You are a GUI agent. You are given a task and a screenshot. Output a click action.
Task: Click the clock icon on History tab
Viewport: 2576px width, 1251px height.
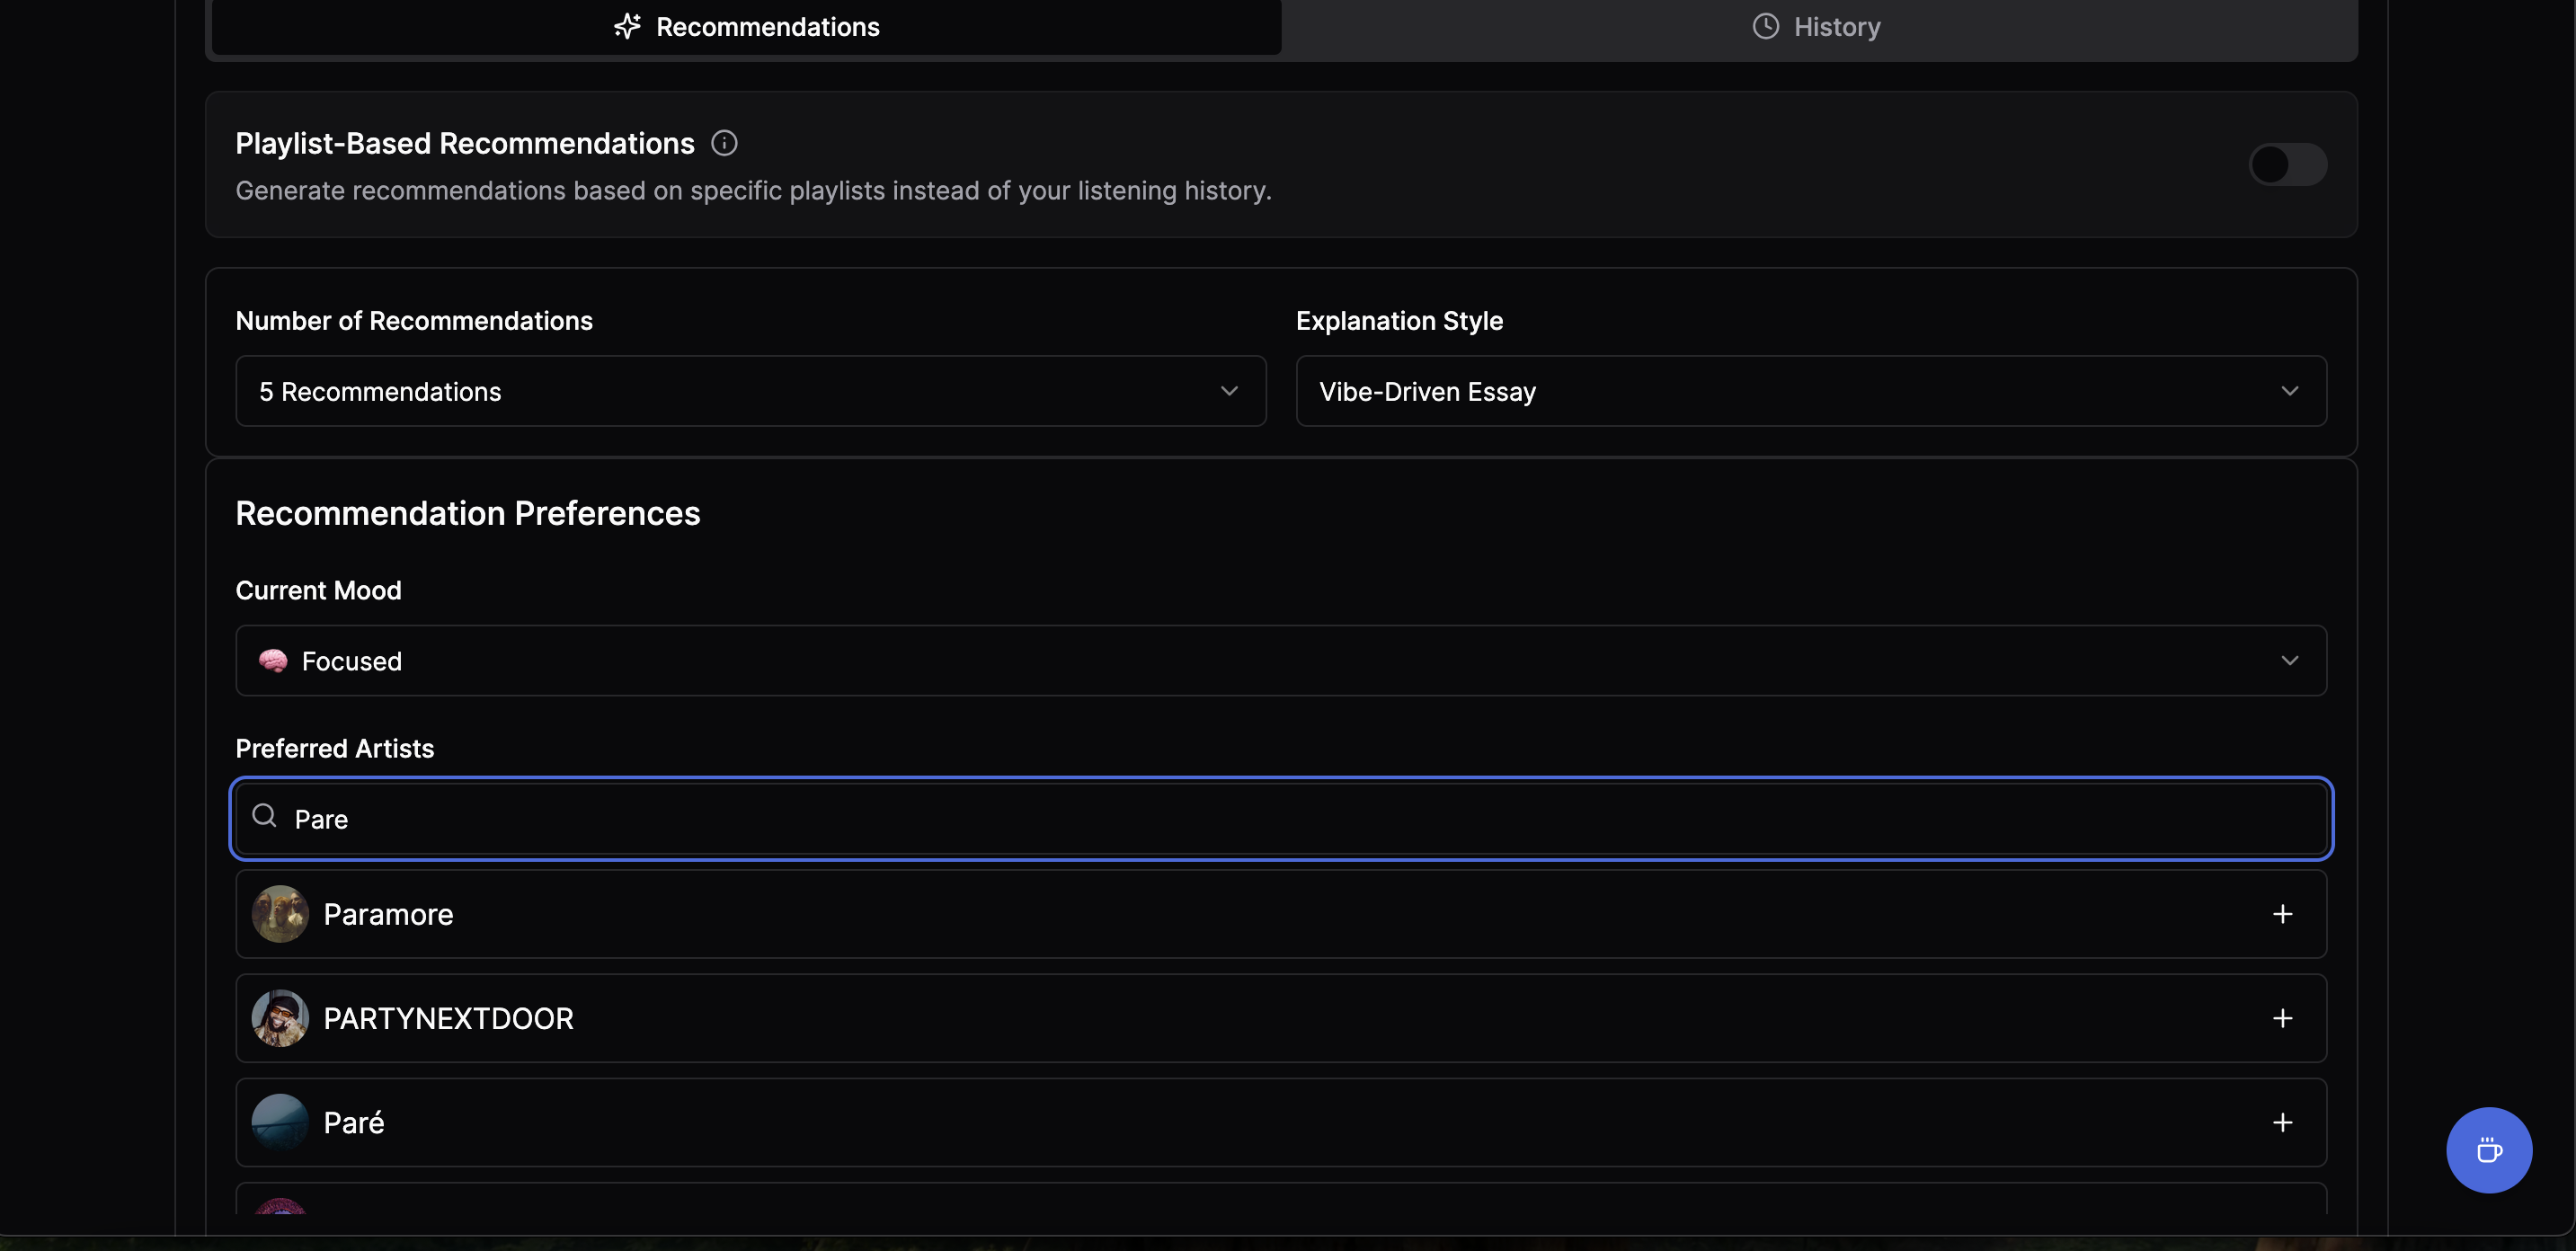(1765, 26)
